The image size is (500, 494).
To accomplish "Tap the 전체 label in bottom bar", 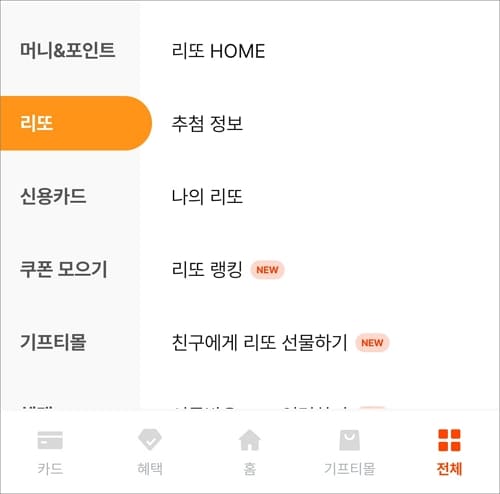I will (449, 469).
